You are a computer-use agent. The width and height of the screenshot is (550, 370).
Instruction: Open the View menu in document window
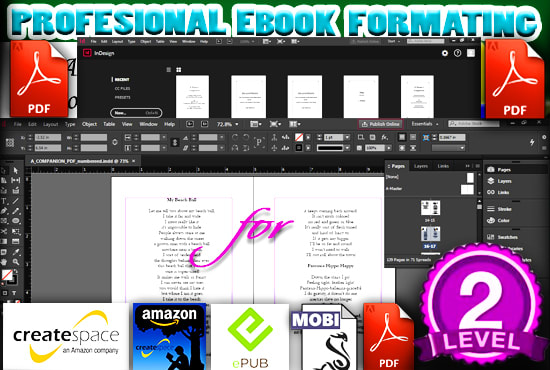pyautogui.click(x=127, y=124)
